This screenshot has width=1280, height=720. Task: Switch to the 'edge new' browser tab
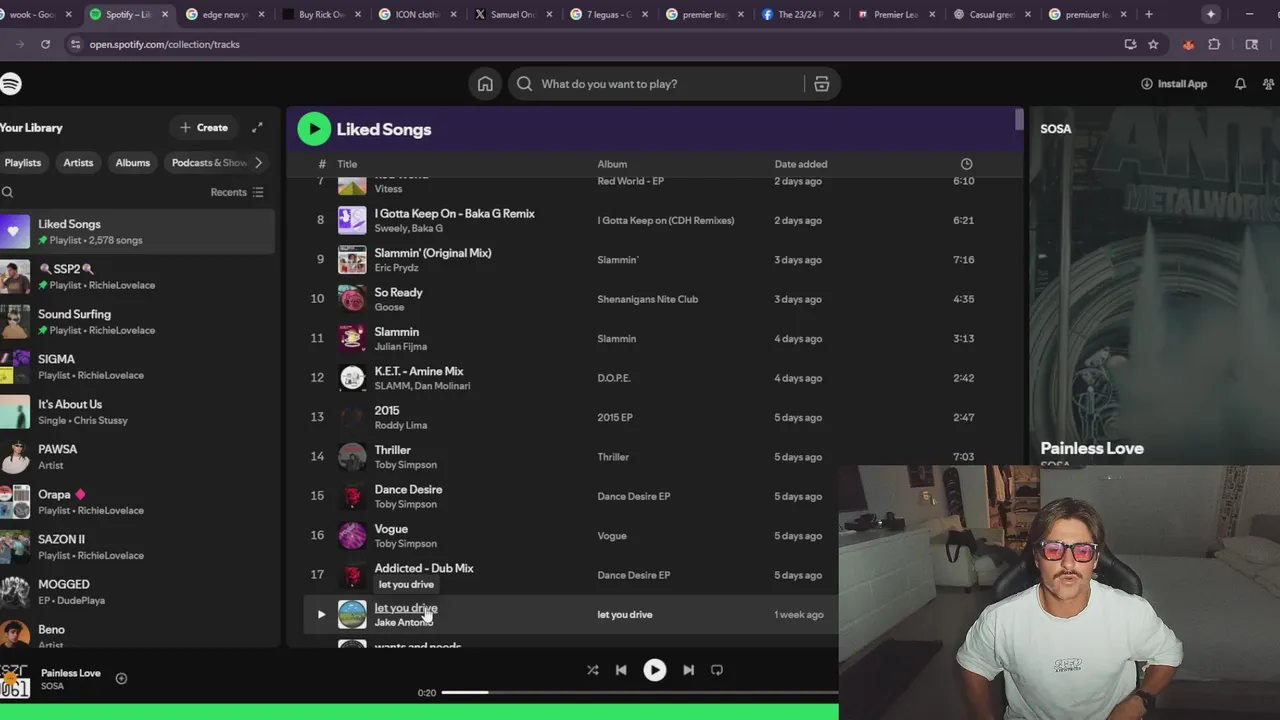coord(224,14)
